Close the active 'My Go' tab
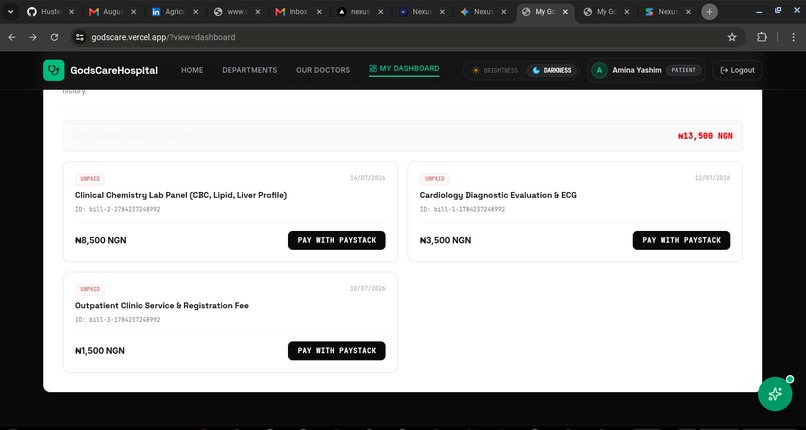The height and width of the screenshot is (430, 806). (x=565, y=12)
